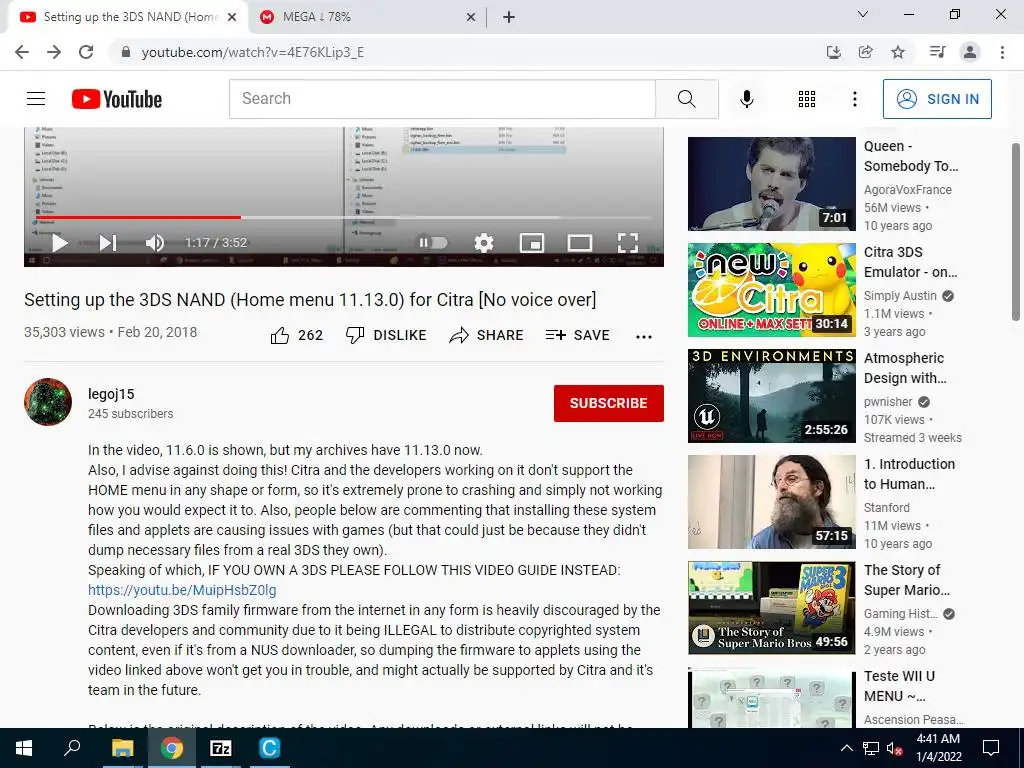The width and height of the screenshot is (1024, 768).
Task: Open Windows taskbar search
Action: pyautogui.click(x=72, y=748)
